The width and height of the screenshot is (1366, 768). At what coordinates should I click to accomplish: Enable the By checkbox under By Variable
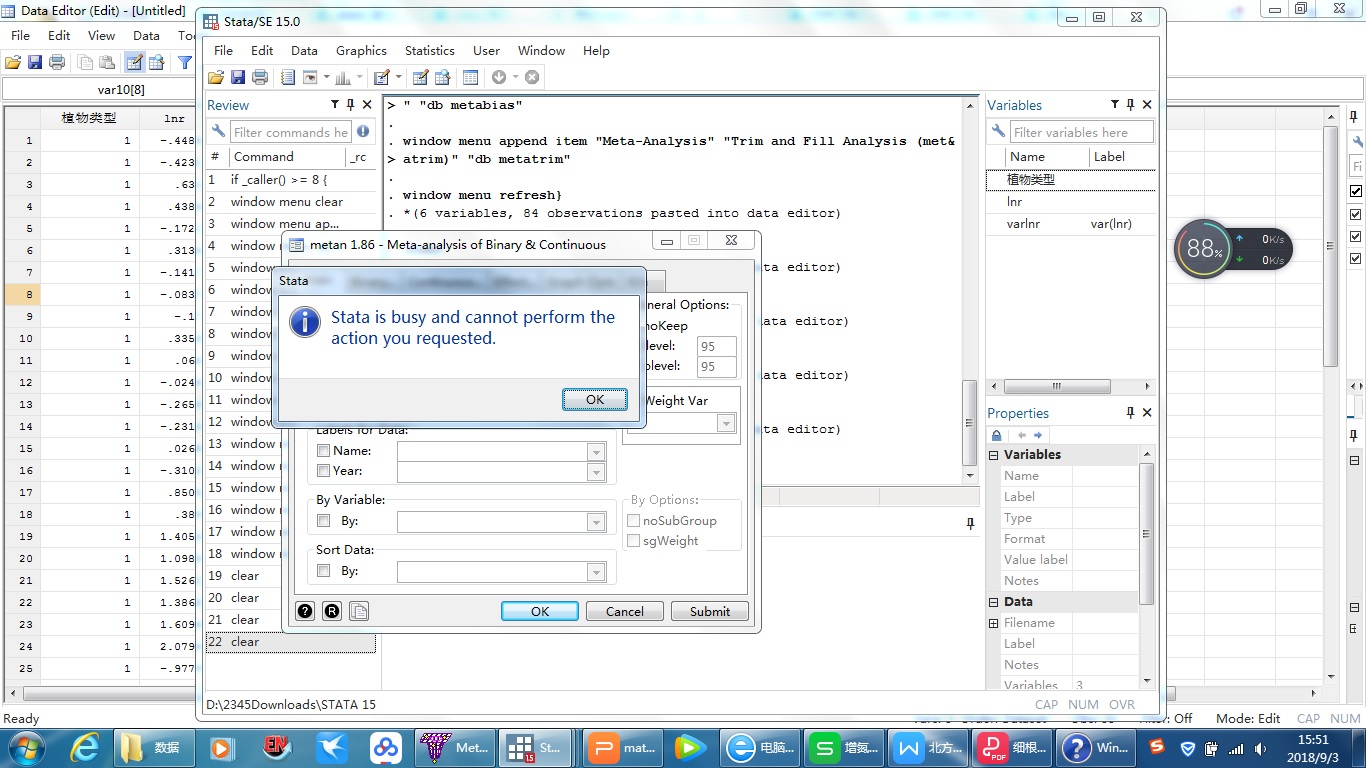(x=323, y=521)
